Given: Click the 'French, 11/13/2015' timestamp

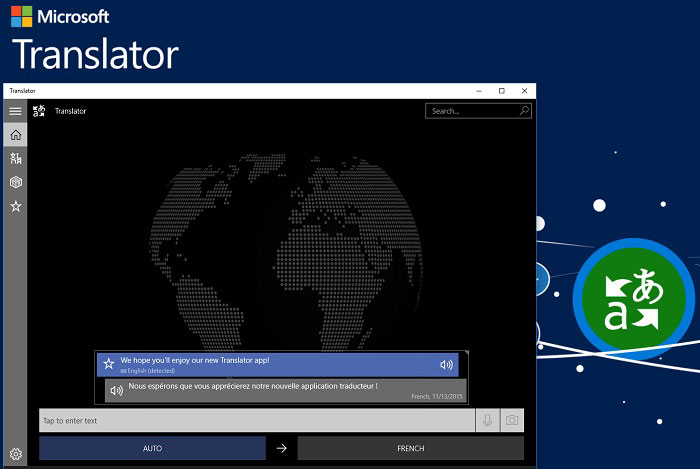Looking at the screenshot, I should (x=437, y=396).
